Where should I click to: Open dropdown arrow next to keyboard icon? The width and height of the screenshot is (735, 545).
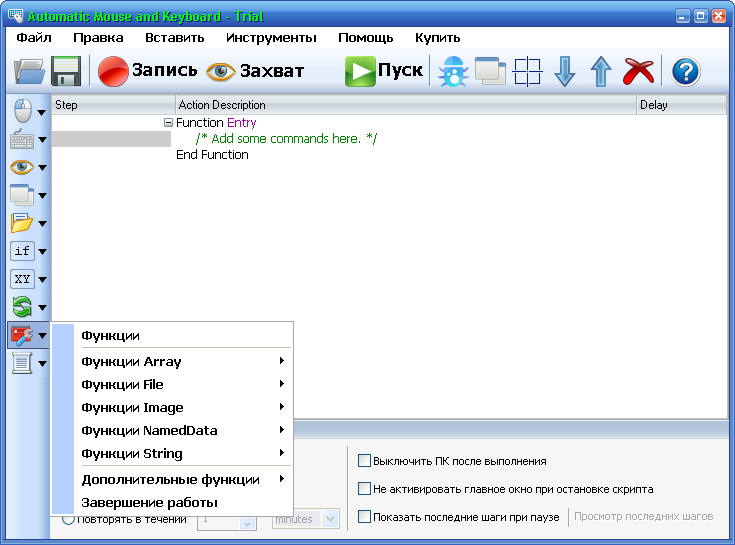click(x=42, y=140)
